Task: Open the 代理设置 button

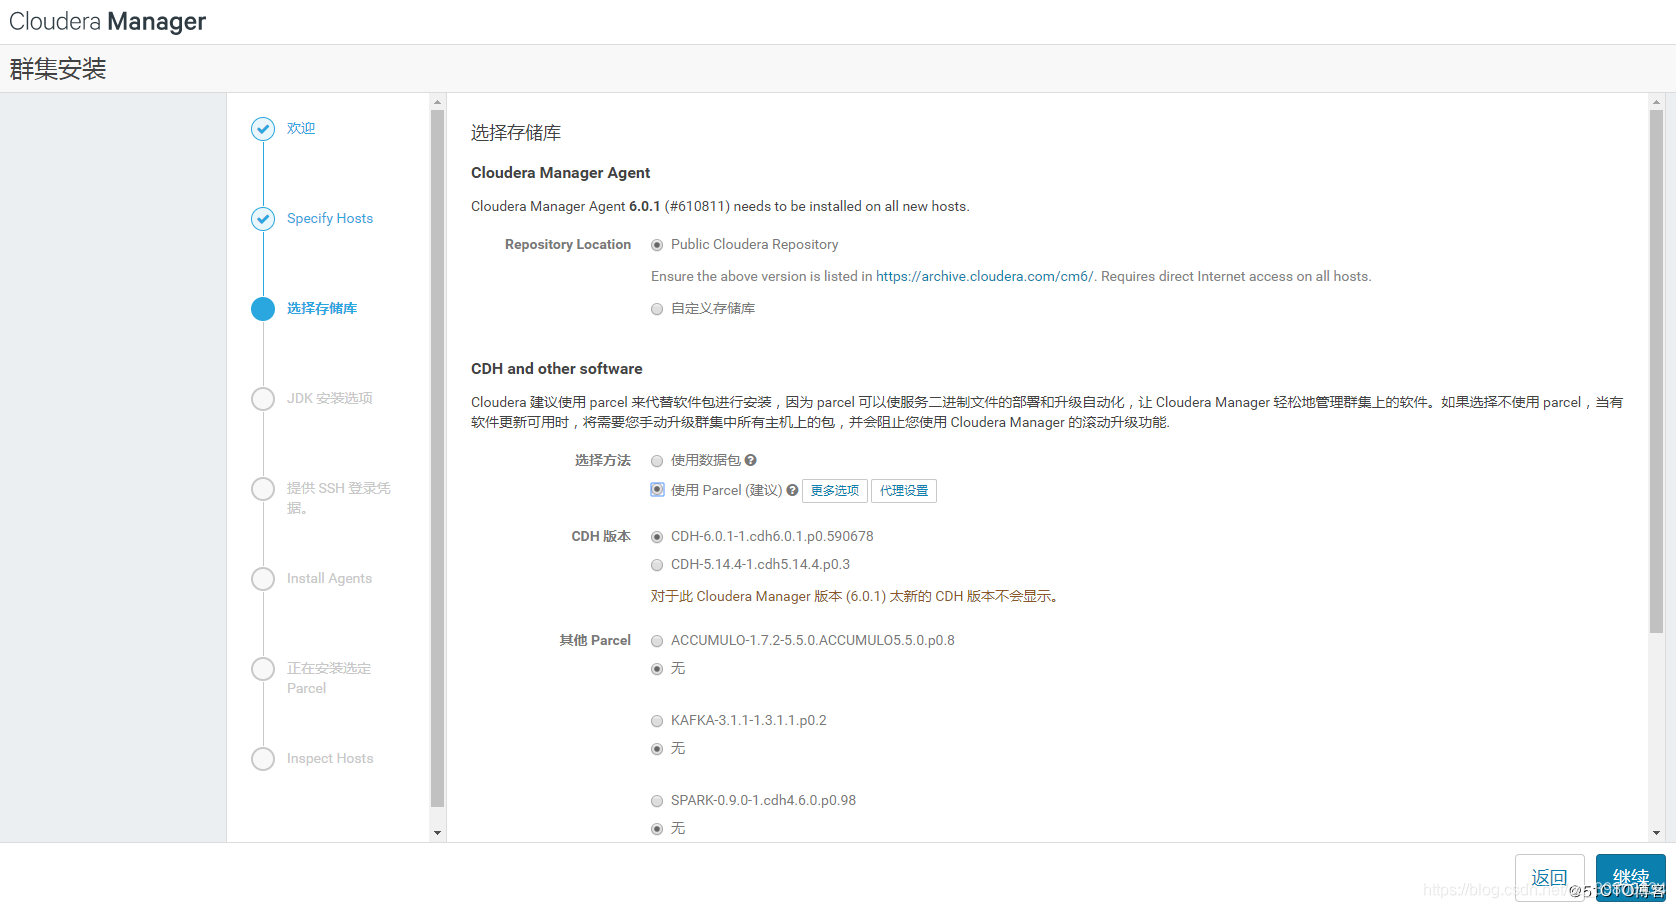Action: (904, 491)
